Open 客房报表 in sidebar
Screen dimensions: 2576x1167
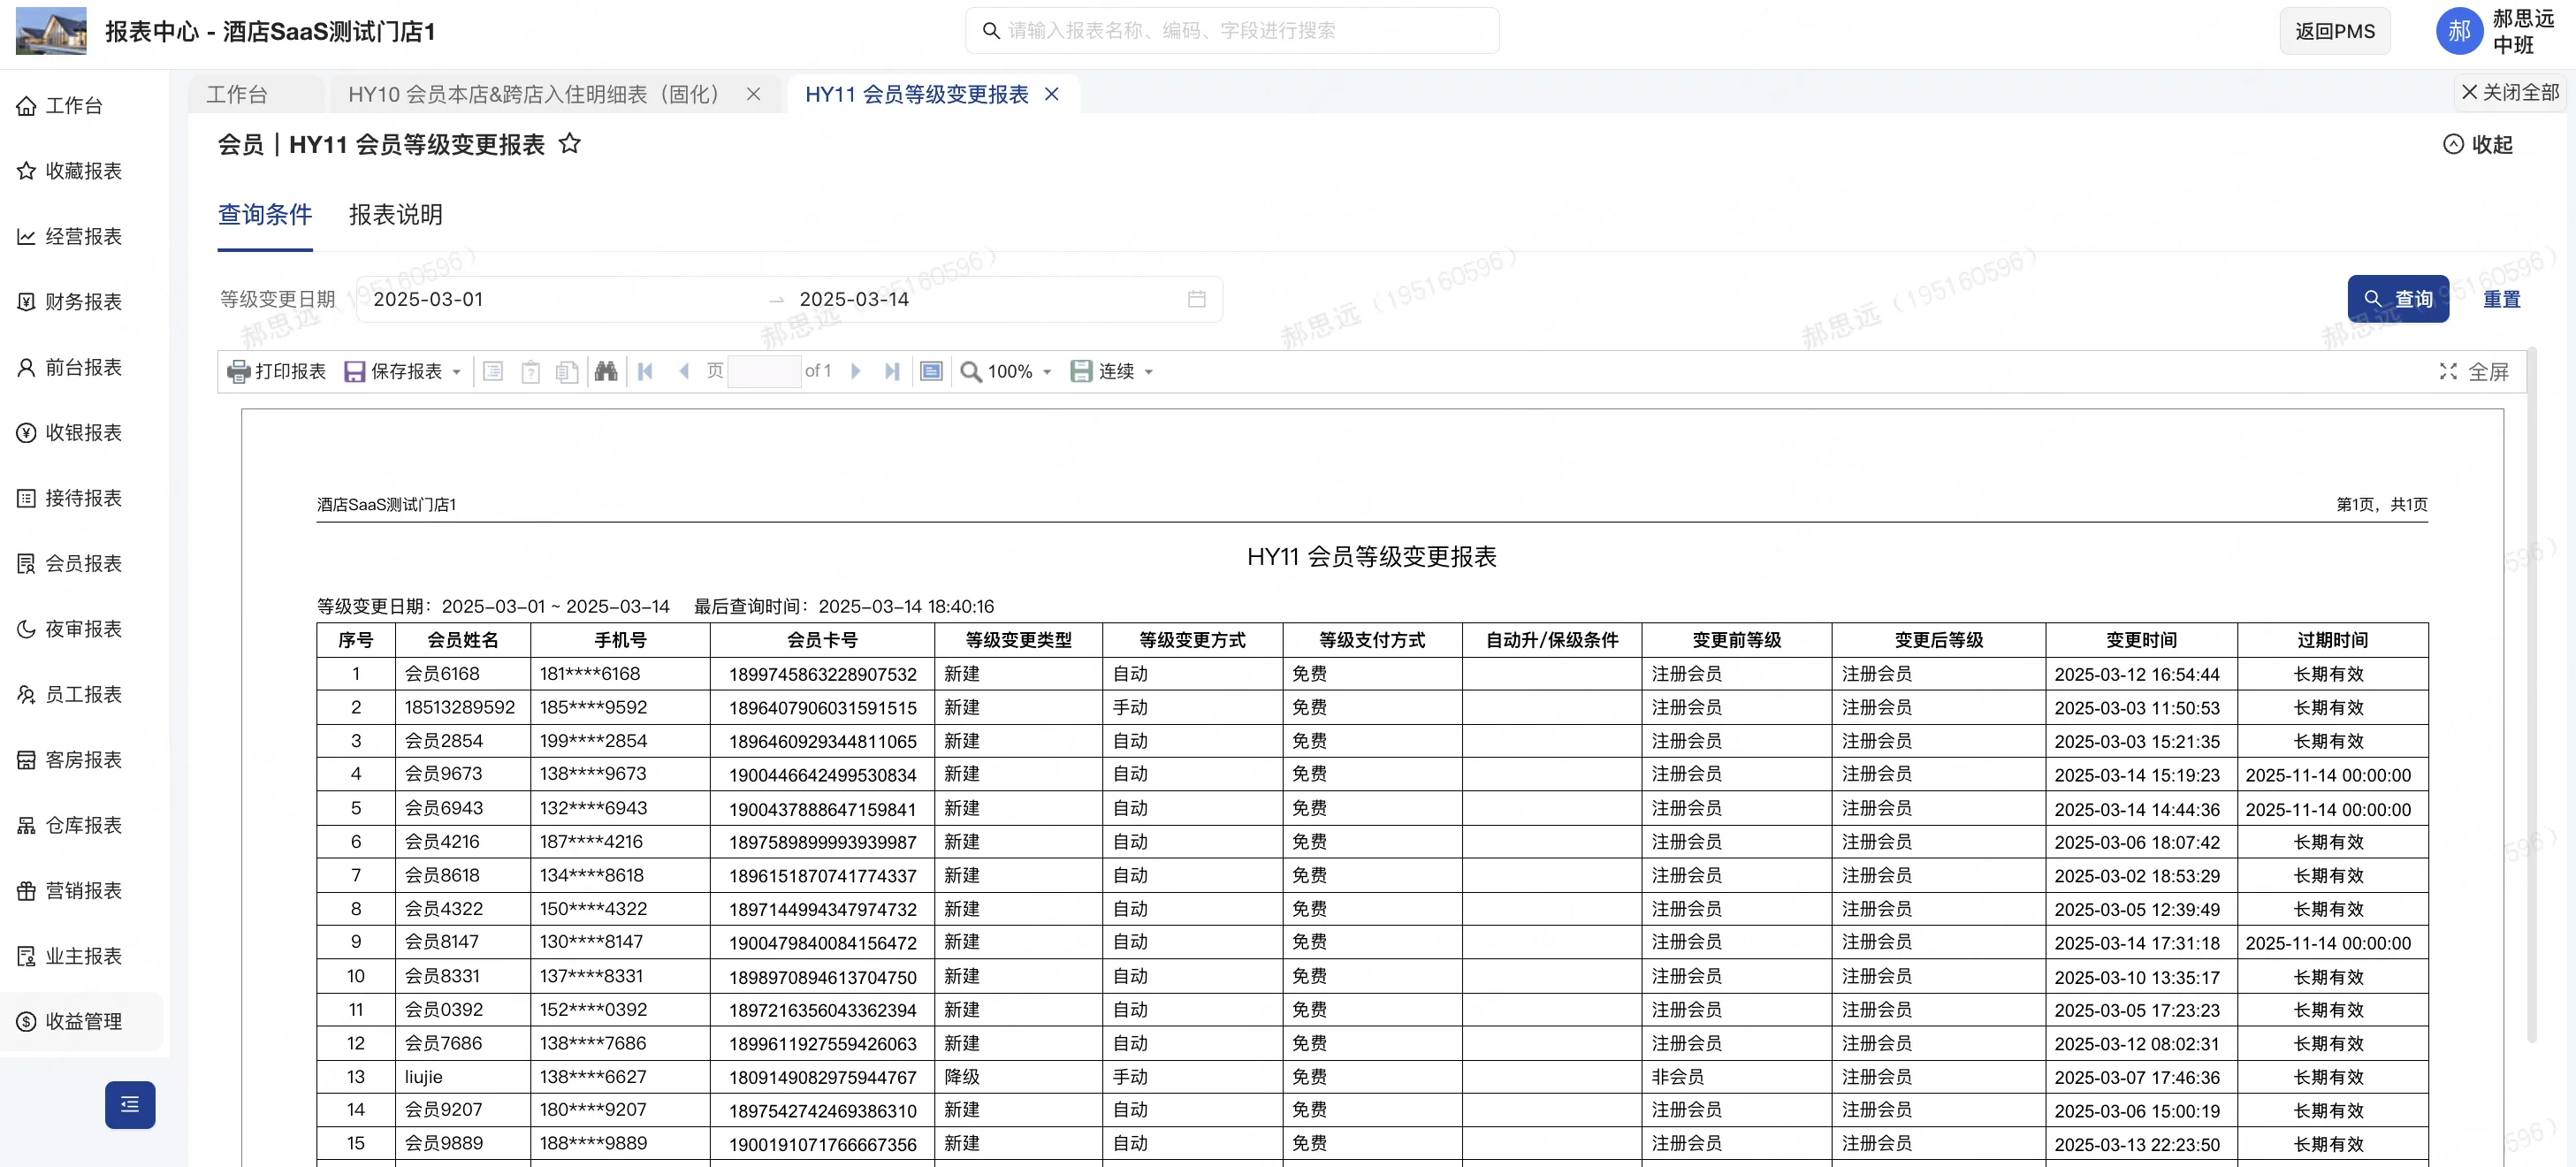pyautogui.click(x=69, y=759)
